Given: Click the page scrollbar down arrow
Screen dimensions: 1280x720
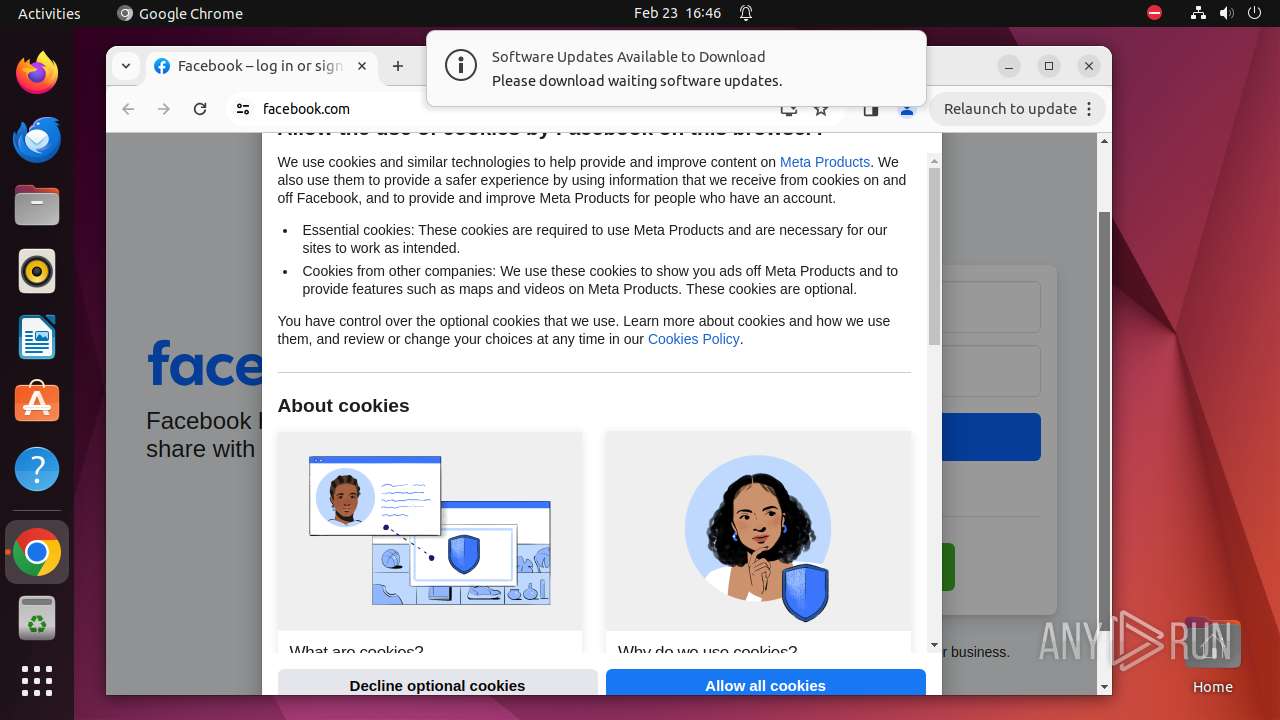Looking at the screenshot, I should pos(1104,688).
